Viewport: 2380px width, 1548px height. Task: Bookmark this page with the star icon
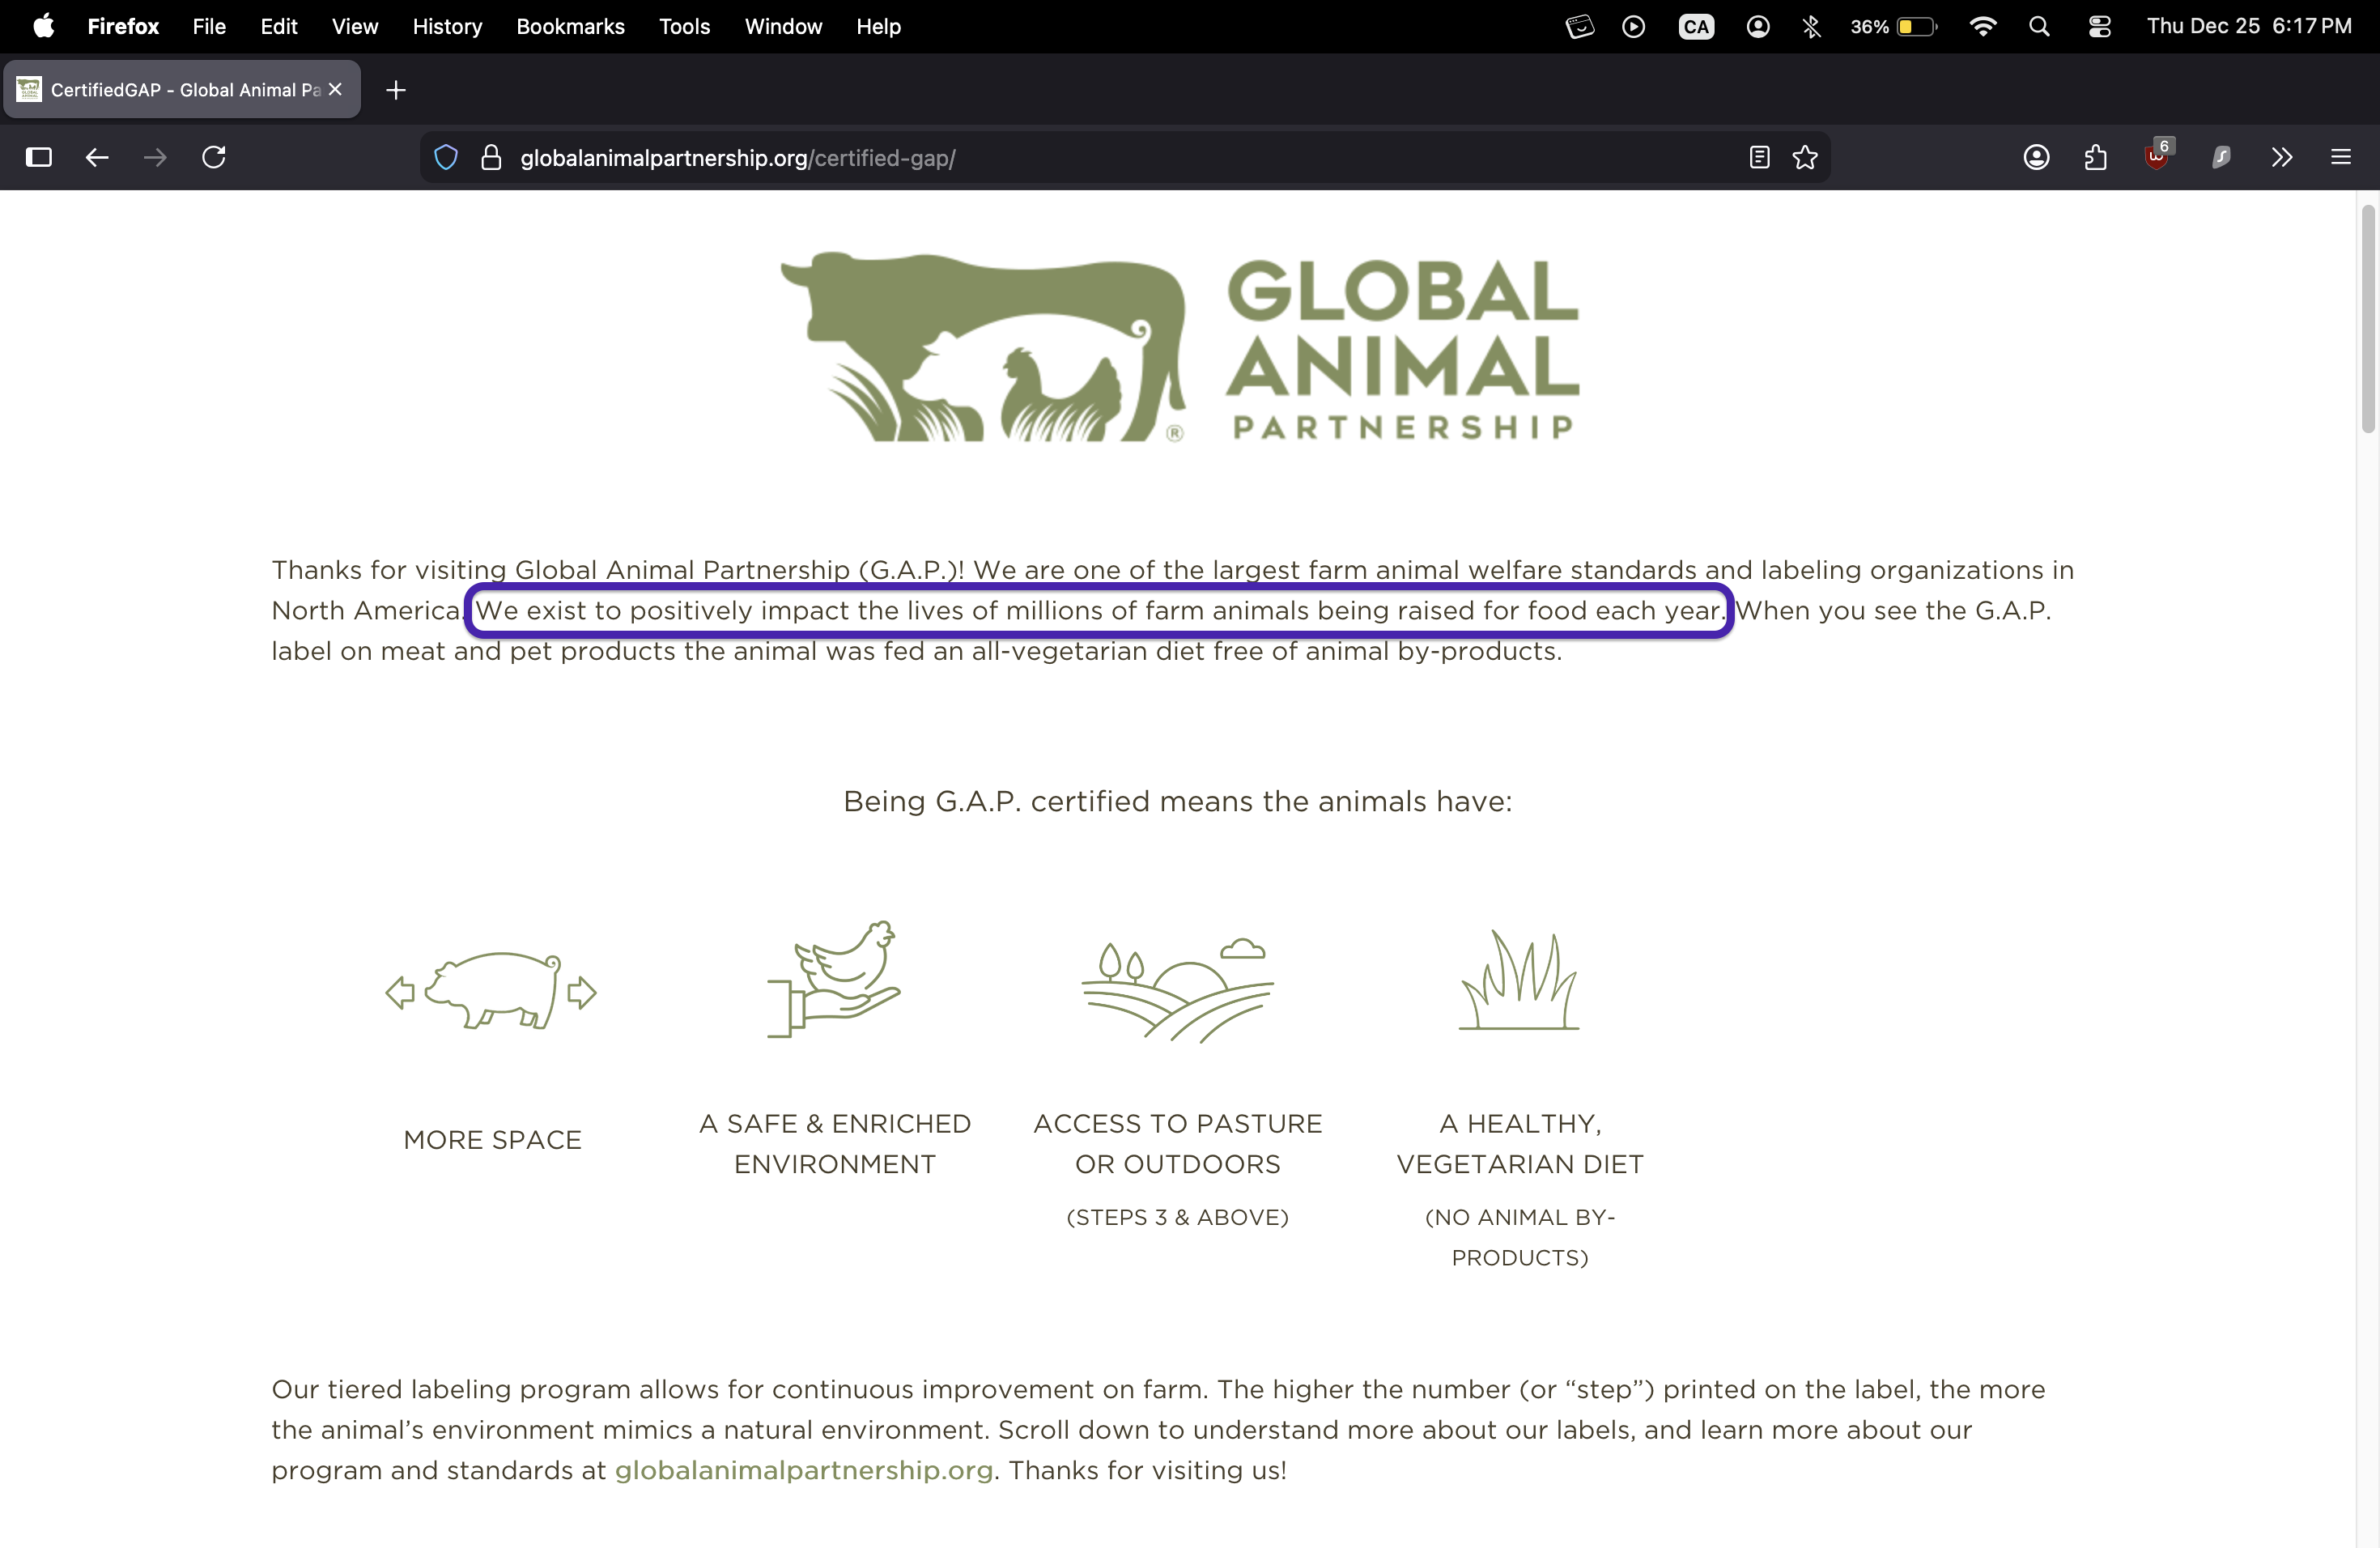1805,157
